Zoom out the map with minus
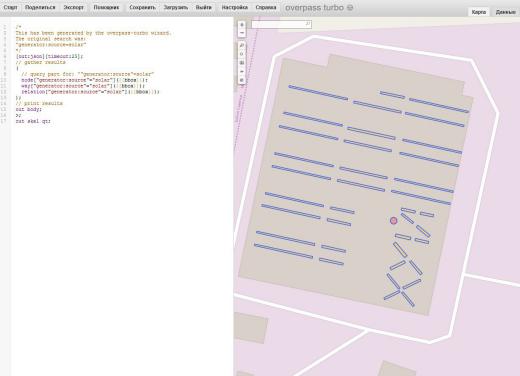This screenshot has width=520, height=376. (x=242, y=33)
